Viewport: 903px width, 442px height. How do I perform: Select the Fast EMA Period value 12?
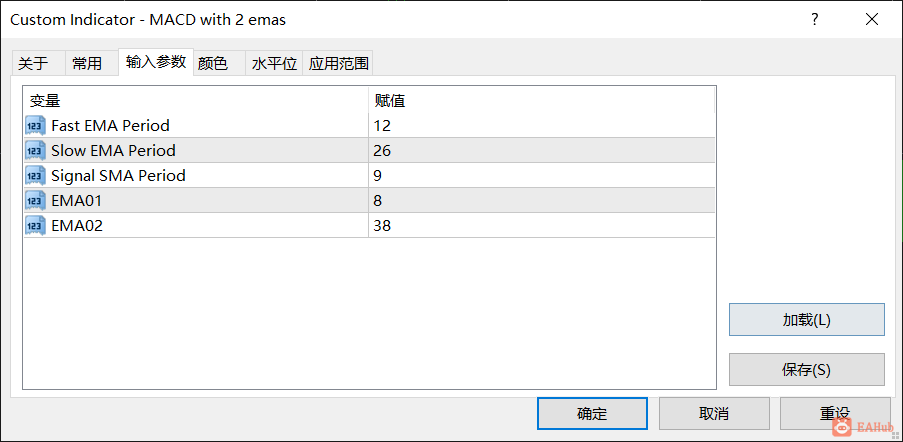[x=383, y=126]
